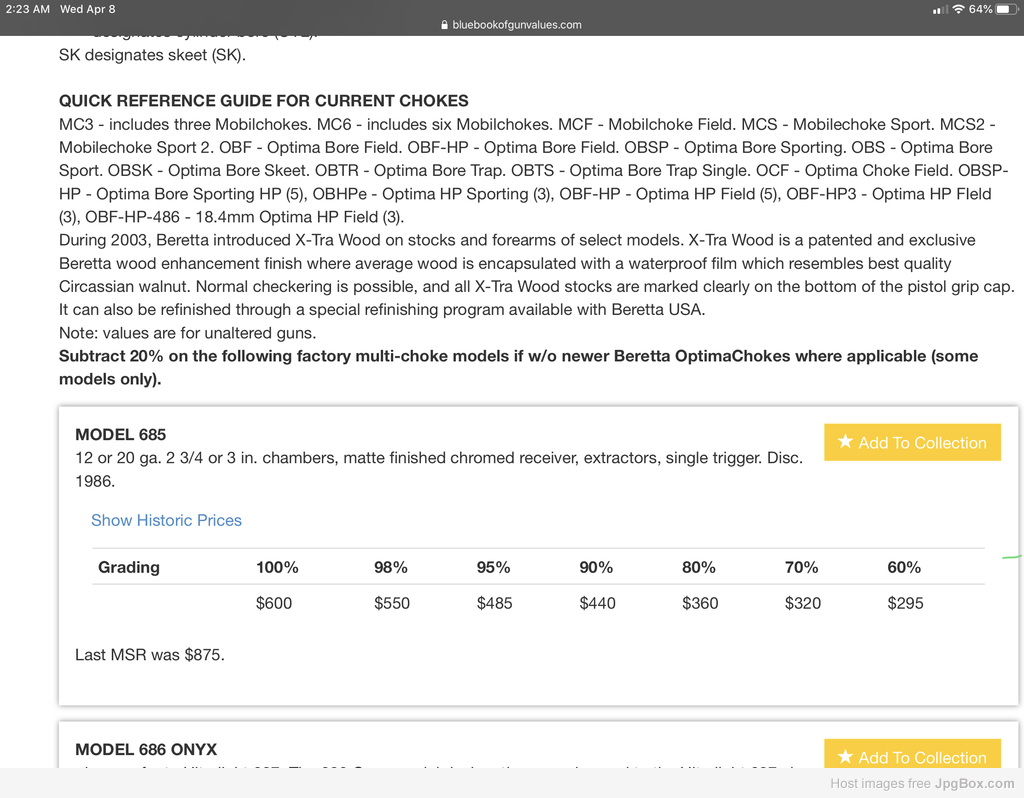Select the 98% column header
Screen dimensions: 1024x798
[391, 567]
